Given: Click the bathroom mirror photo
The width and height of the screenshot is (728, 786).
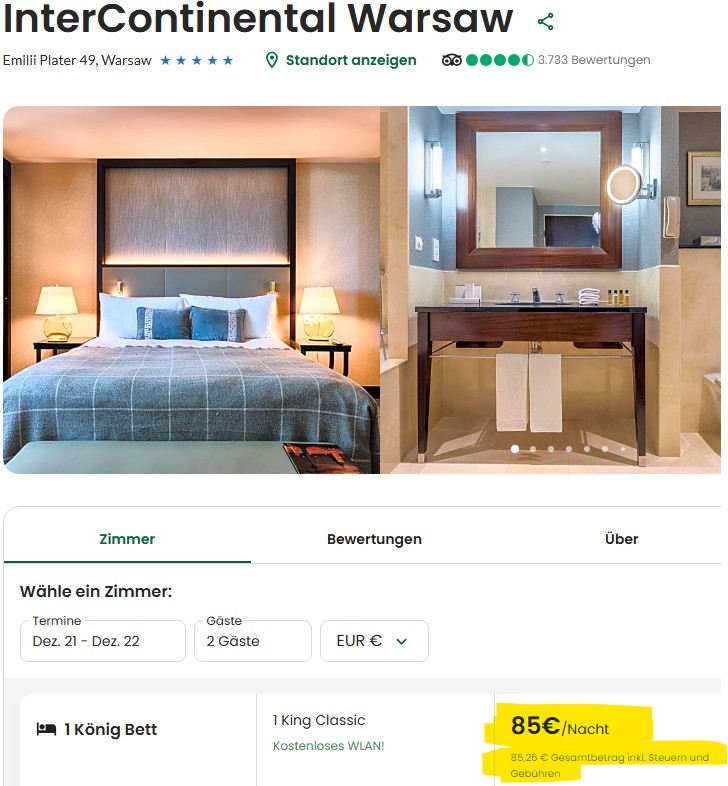Looking at the screenshot, I should pyautogui.click(x=551, y=290).
